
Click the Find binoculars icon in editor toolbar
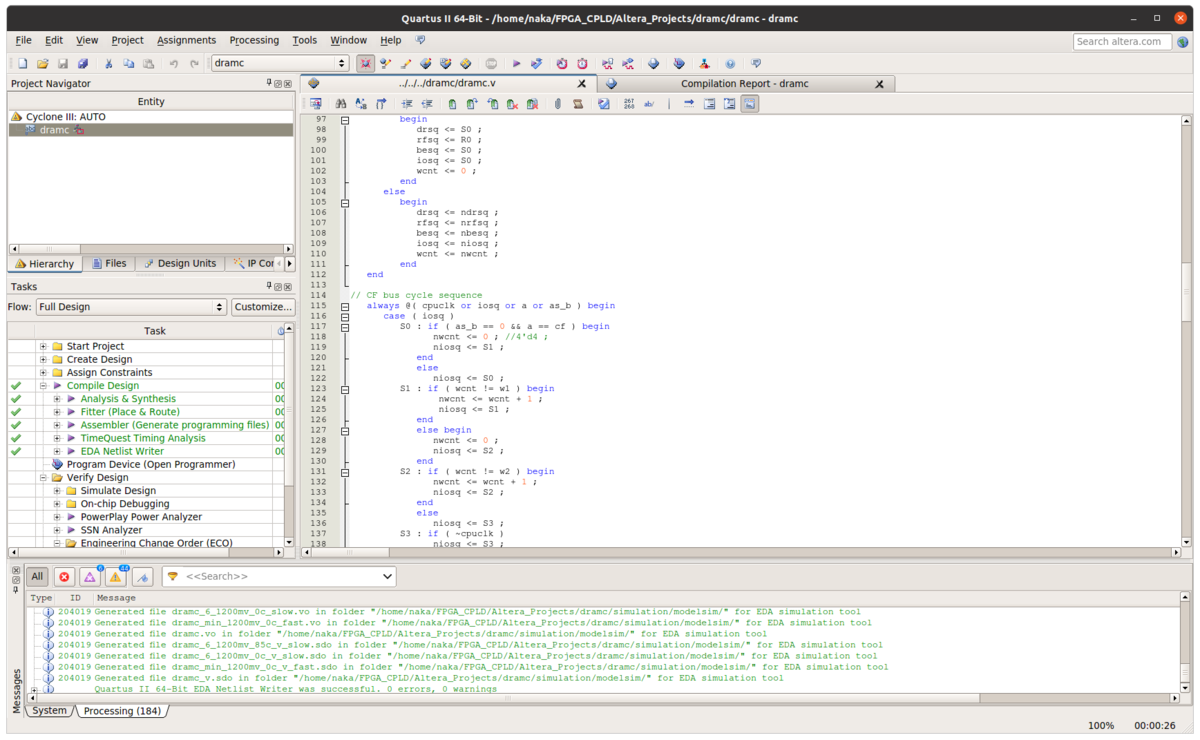pyautogui.click(x=341, y=104)
